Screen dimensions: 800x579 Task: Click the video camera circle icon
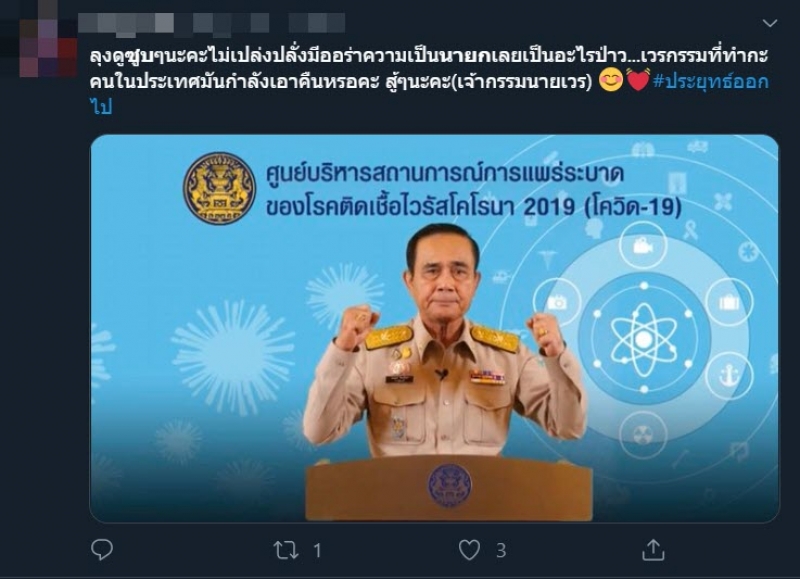643,246
